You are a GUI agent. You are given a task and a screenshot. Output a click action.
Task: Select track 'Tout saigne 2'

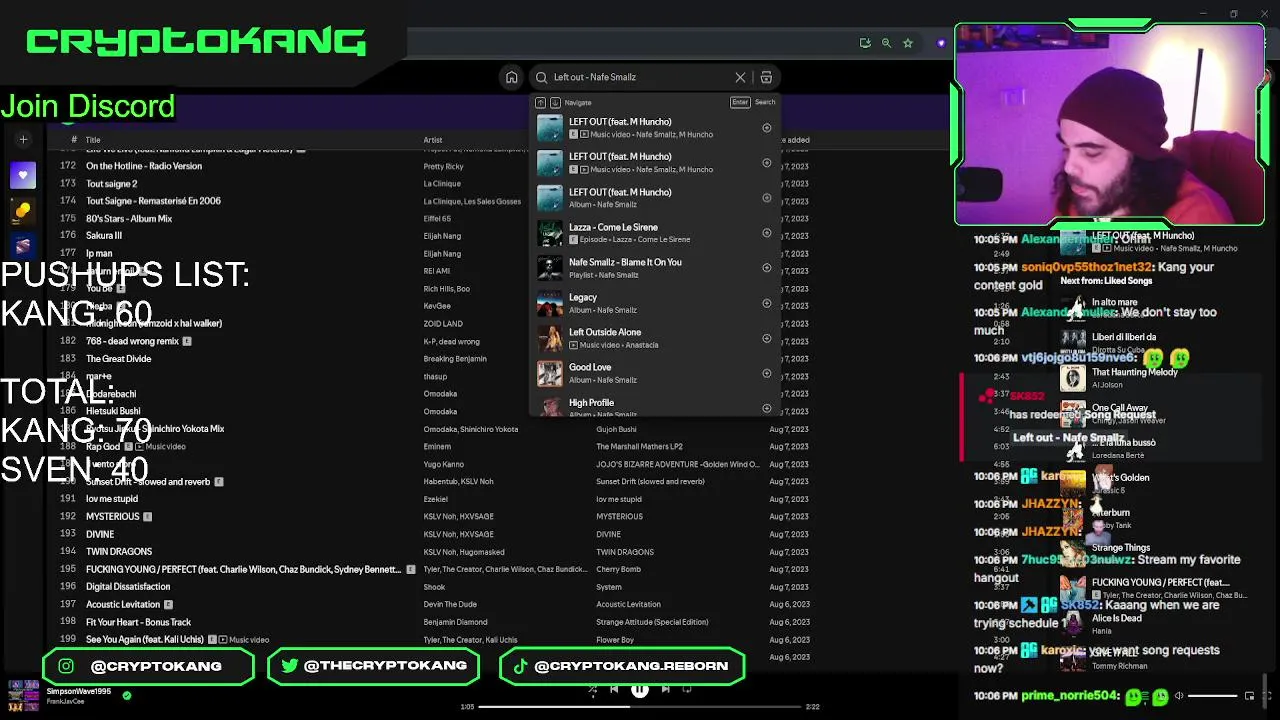click(x=111, y=184)
